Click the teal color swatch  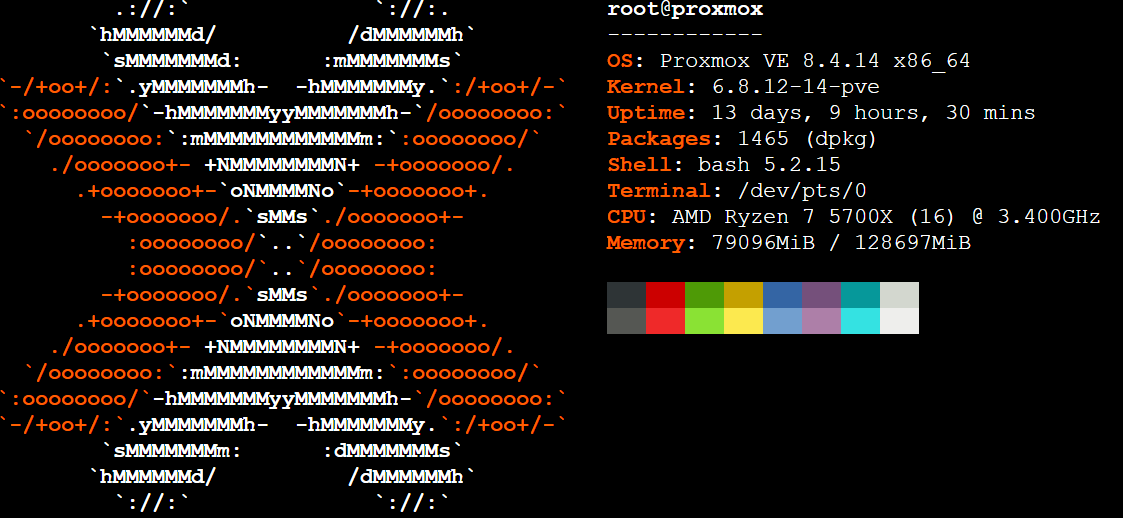tap(860, 295)
